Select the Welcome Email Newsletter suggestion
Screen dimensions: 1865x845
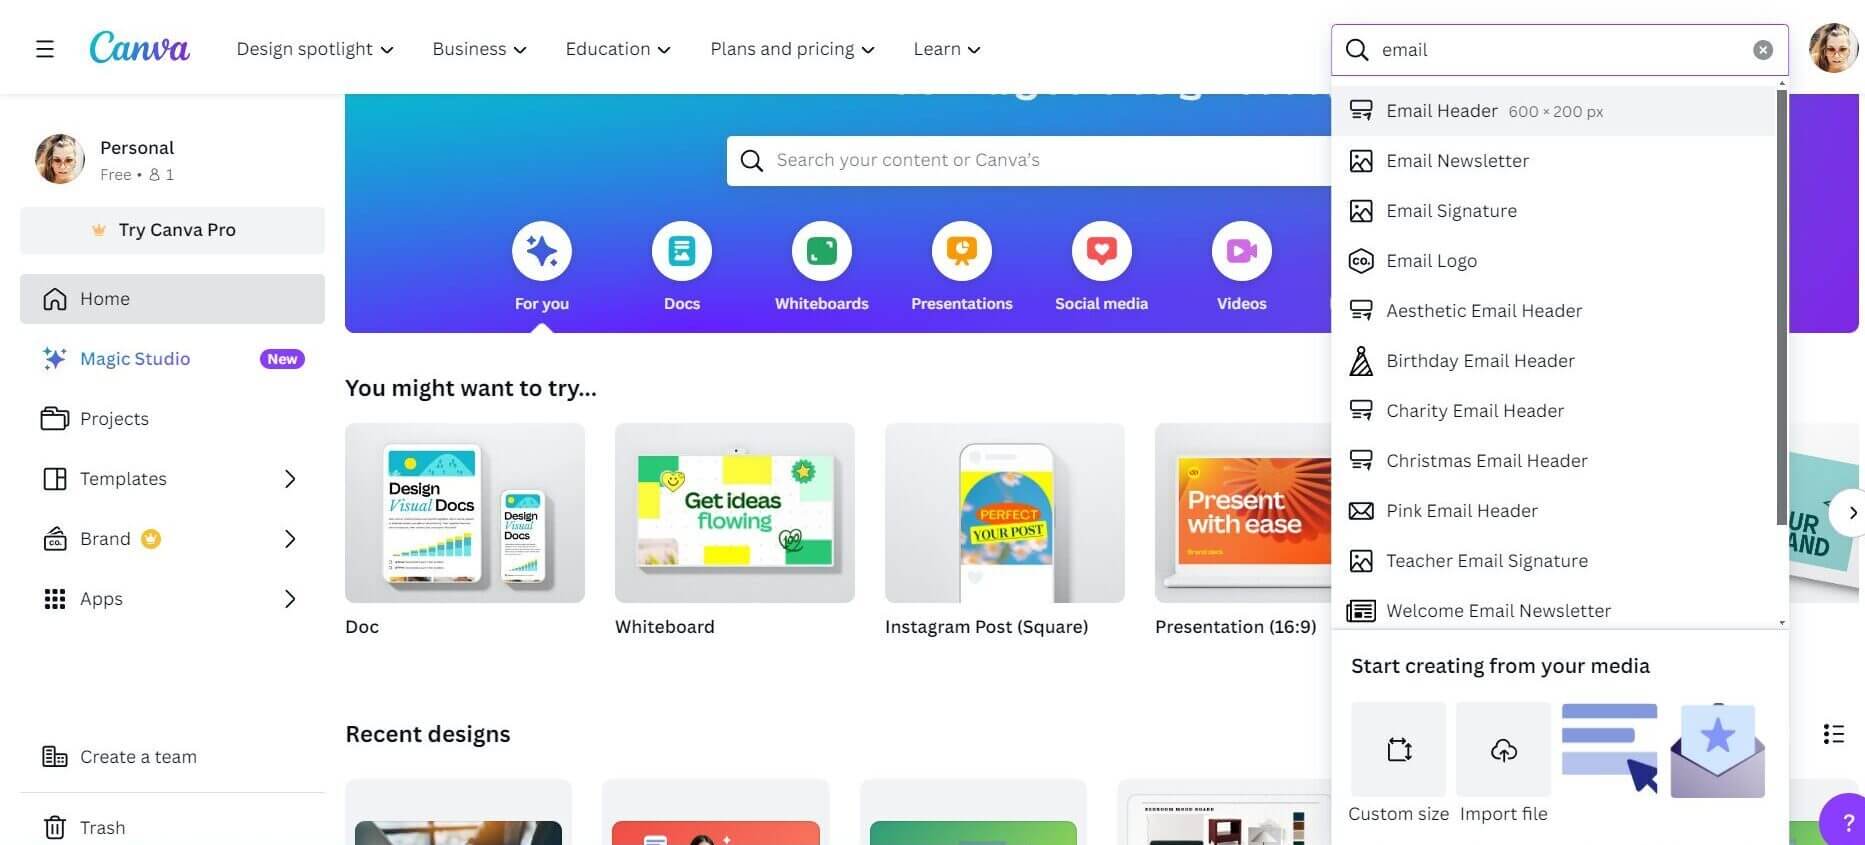(x=1554, y=609)
